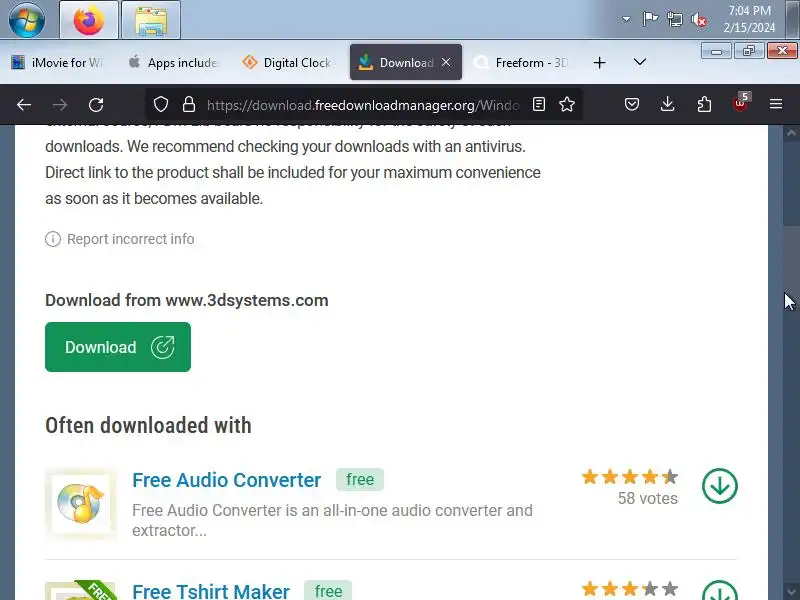Click the forward navigation arrow

point(60,105)
